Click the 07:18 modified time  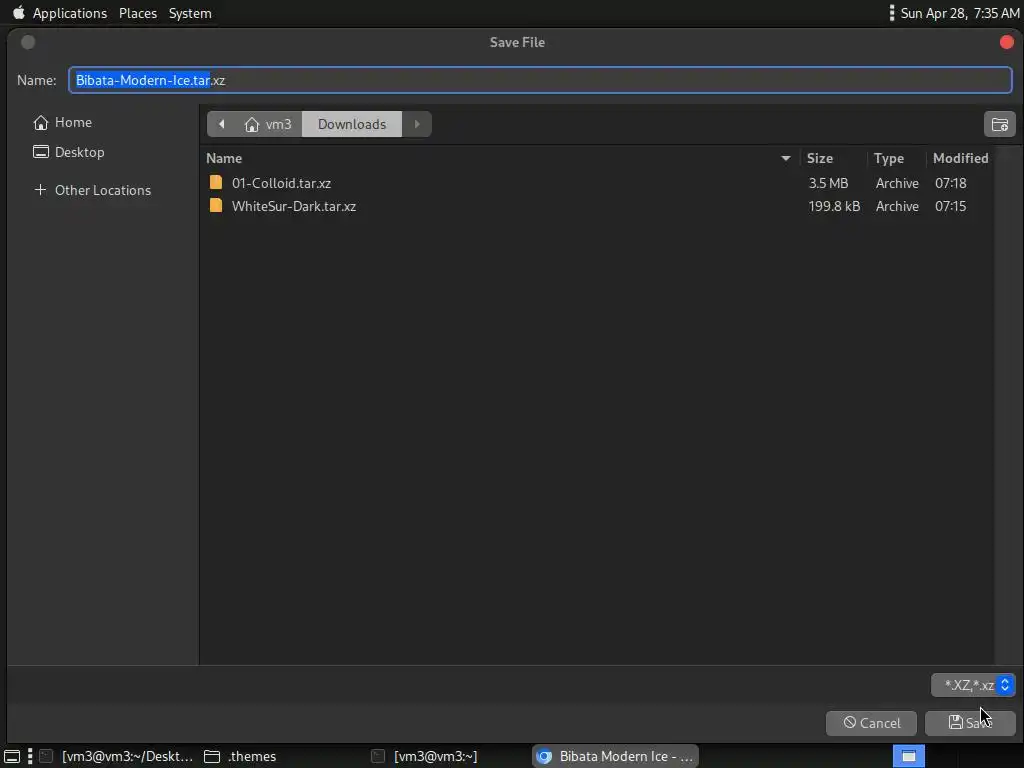tap(950, 183)
